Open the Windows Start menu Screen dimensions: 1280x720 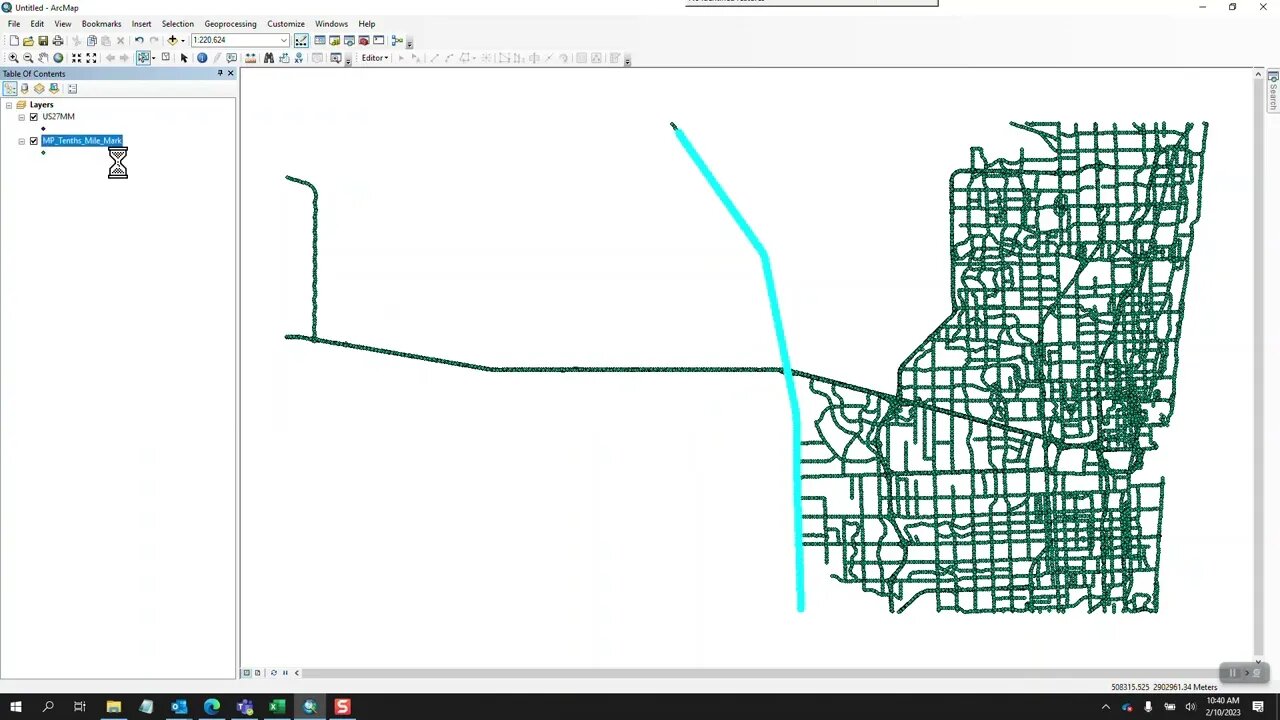tap(16, 707)
